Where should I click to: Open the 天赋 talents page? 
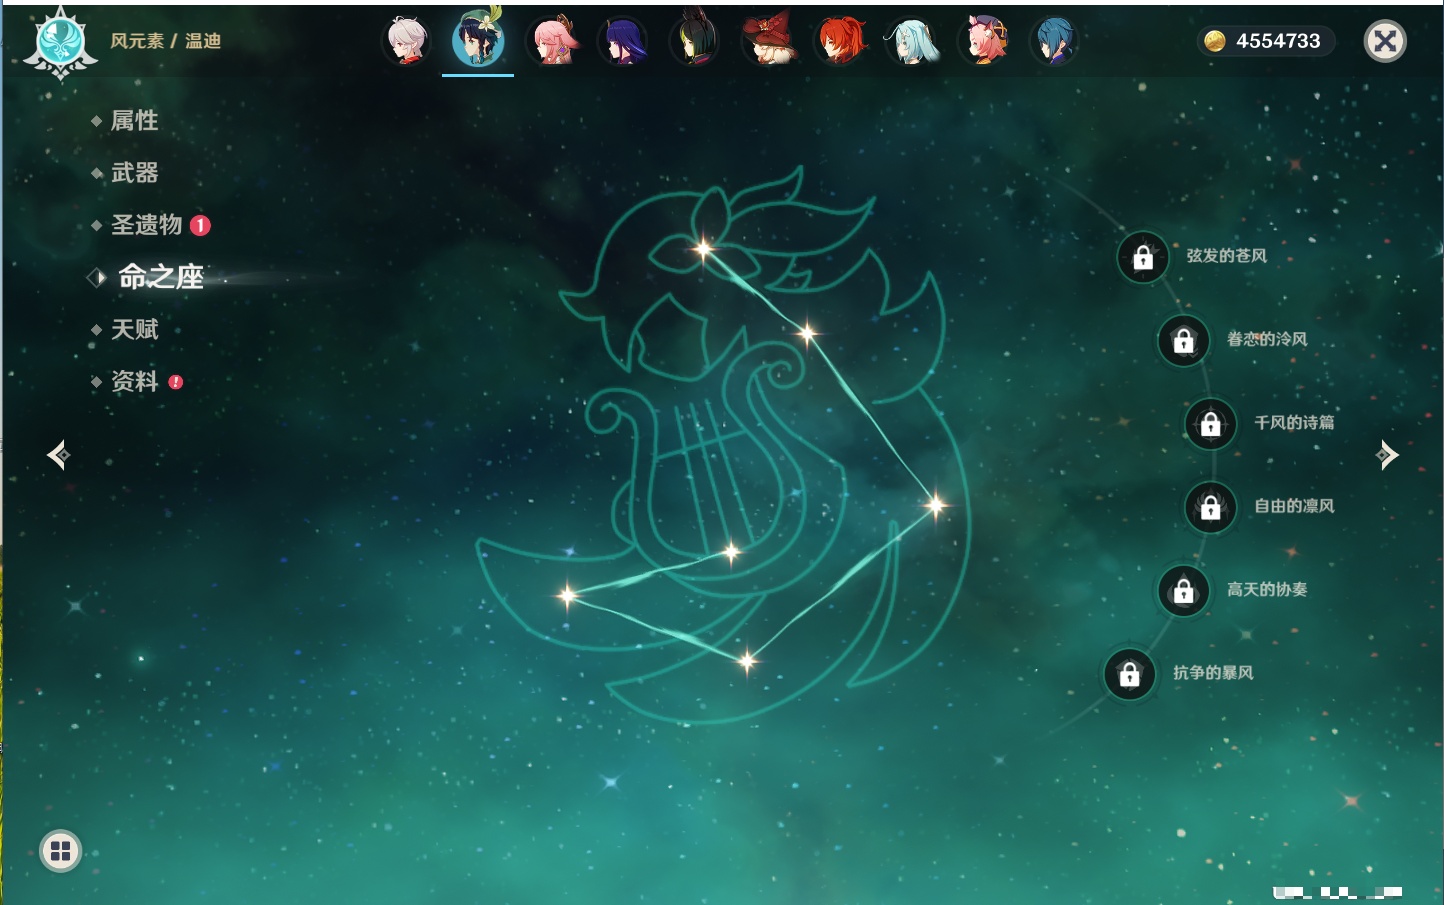[x=134, y=329]
